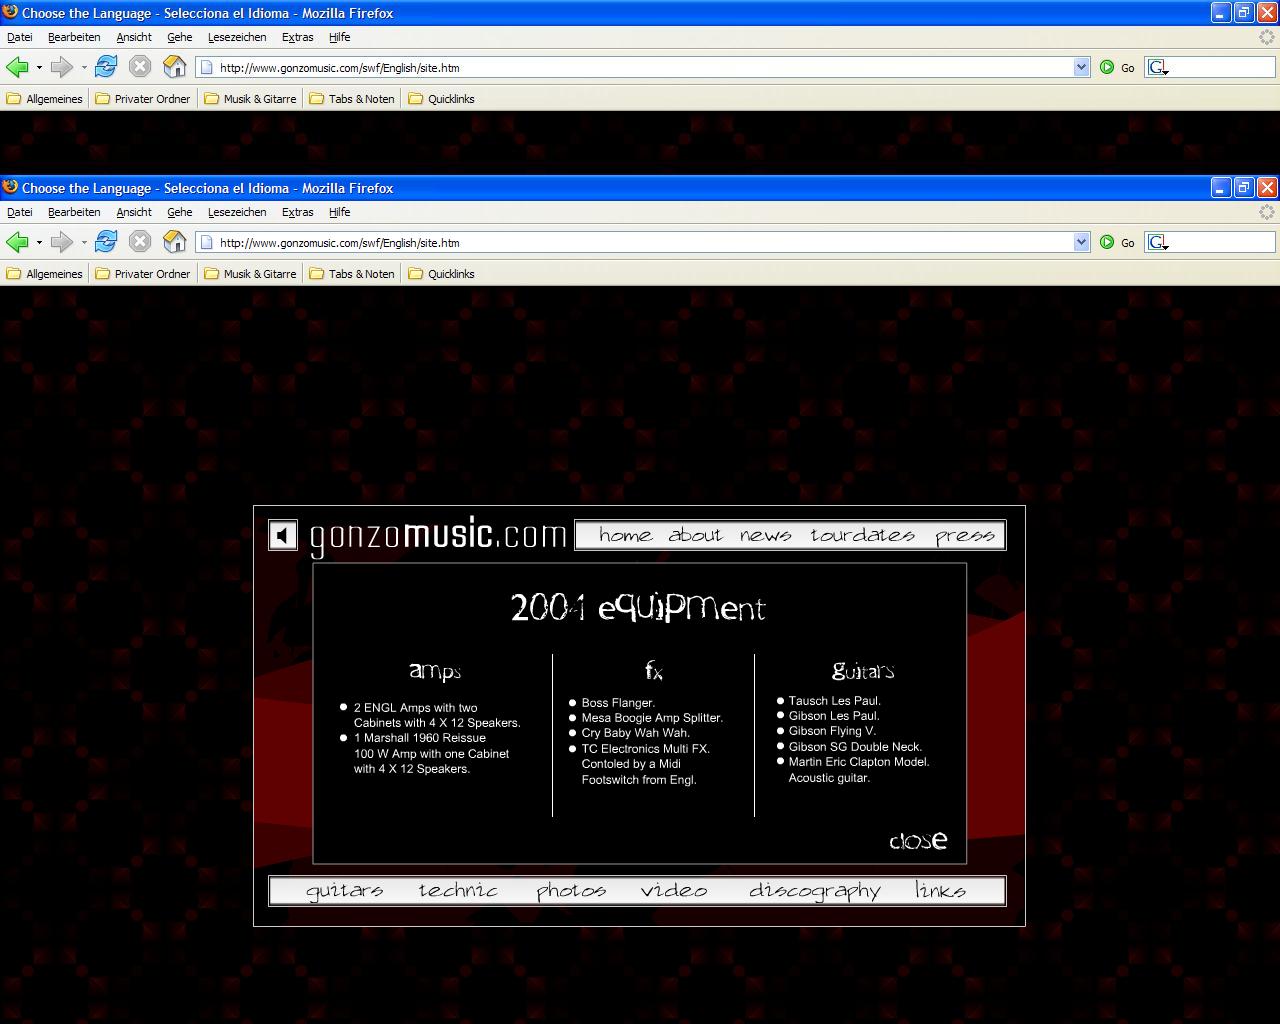Expand URL bar dropdown in upper window
This screenshot has width=1280, height=1024.
pyautogui.click(x=1081, y=67)
